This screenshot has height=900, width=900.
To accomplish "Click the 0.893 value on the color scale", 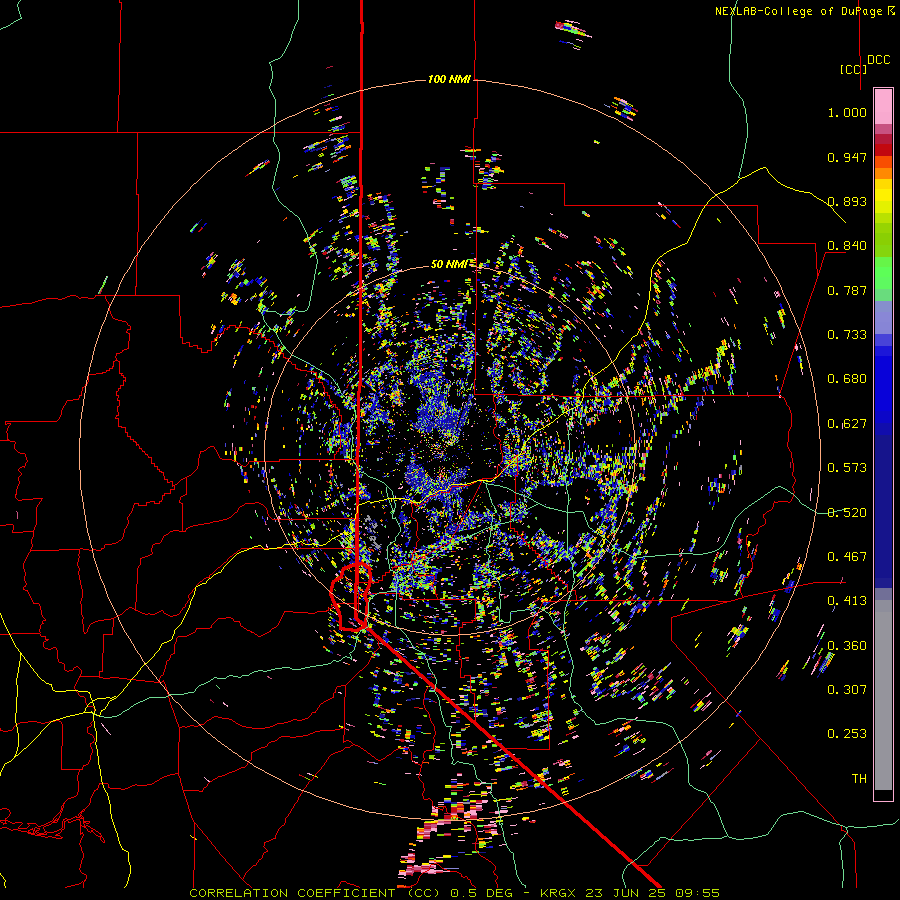I will [x=847, y=201].
